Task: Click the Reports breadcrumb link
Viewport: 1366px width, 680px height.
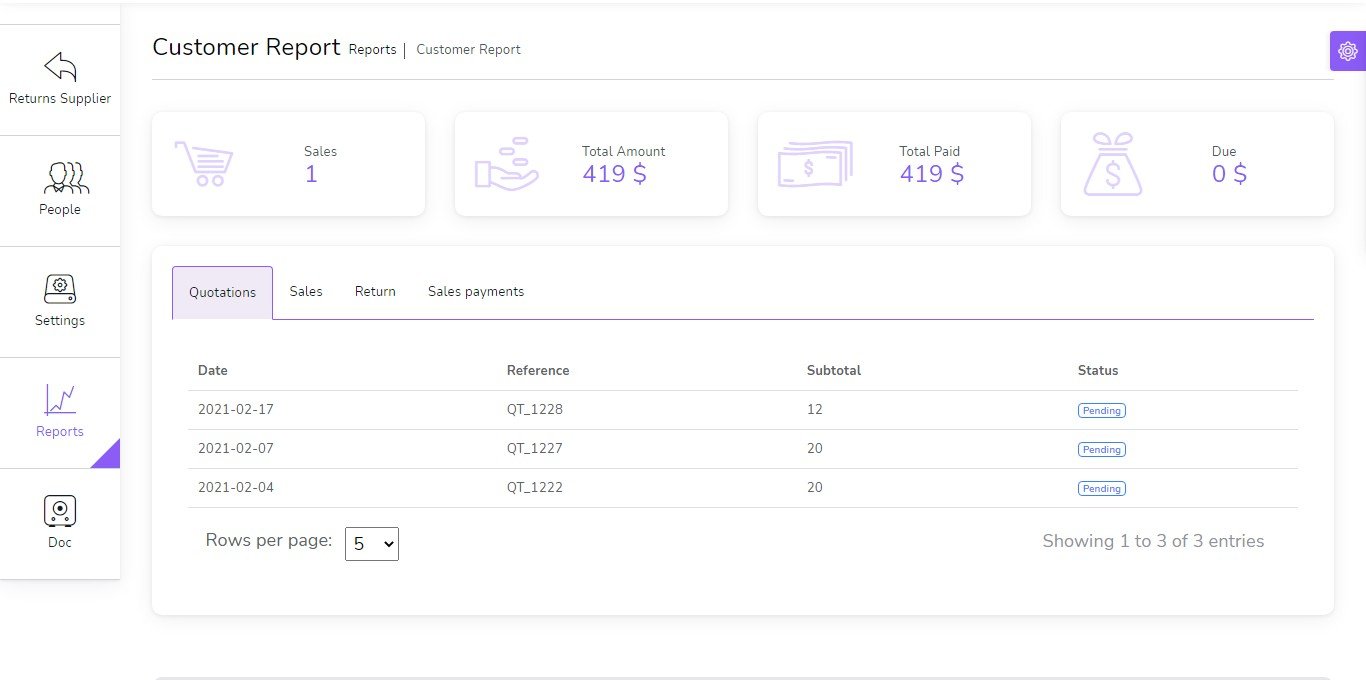Action: coord(372,50)
